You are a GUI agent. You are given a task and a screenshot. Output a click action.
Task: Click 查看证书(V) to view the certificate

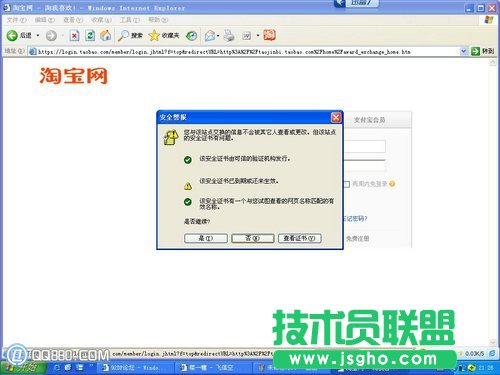[299, 238]
